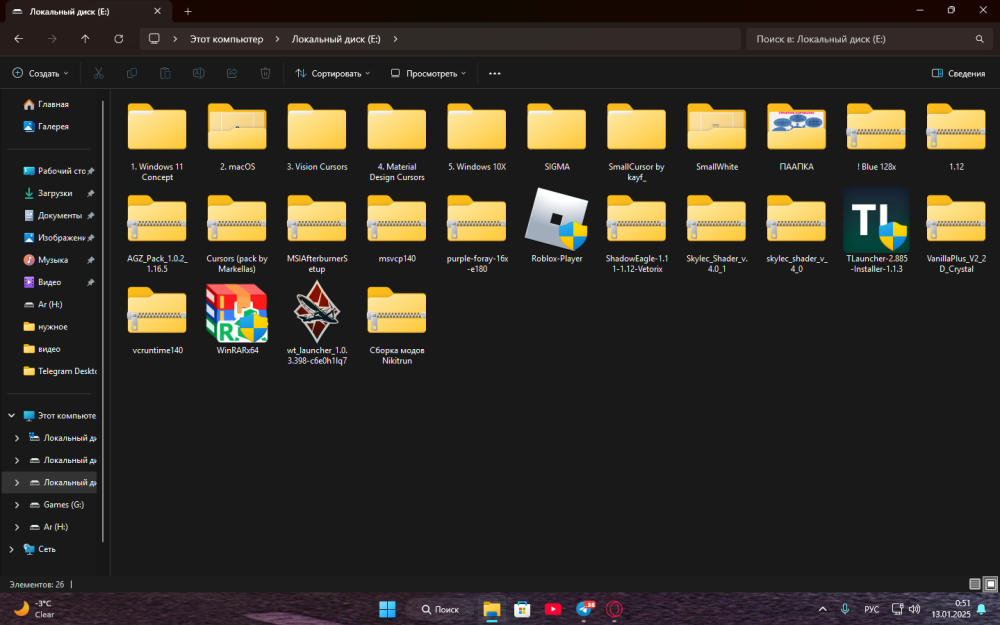Image resolution: width=1000 pixels, height=625 pixels.
Task: Select the vcruntime140 zip archive
Action: (157, 311)
